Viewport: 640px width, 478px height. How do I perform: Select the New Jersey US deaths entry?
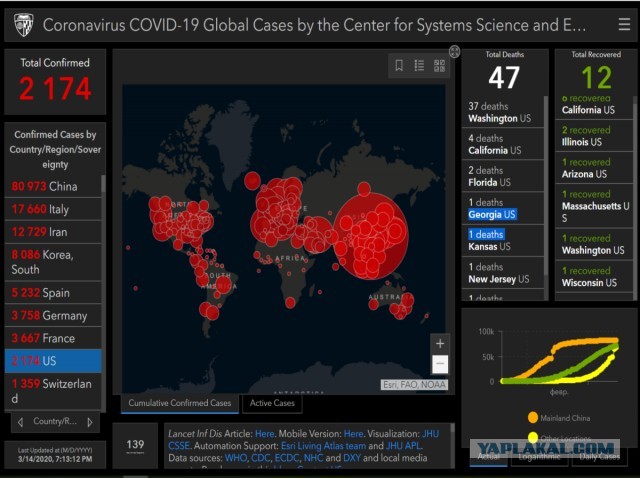pyautogui.click(x=502, y=273)
